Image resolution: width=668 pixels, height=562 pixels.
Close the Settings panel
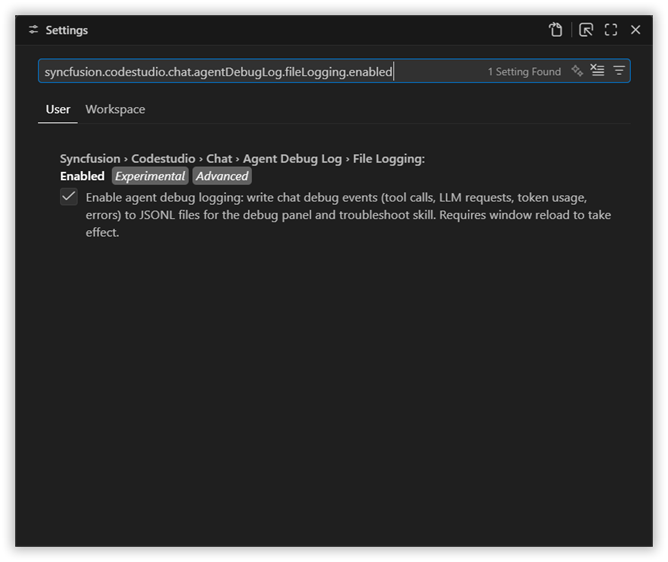pyautogui.click(x=635, y=30)
